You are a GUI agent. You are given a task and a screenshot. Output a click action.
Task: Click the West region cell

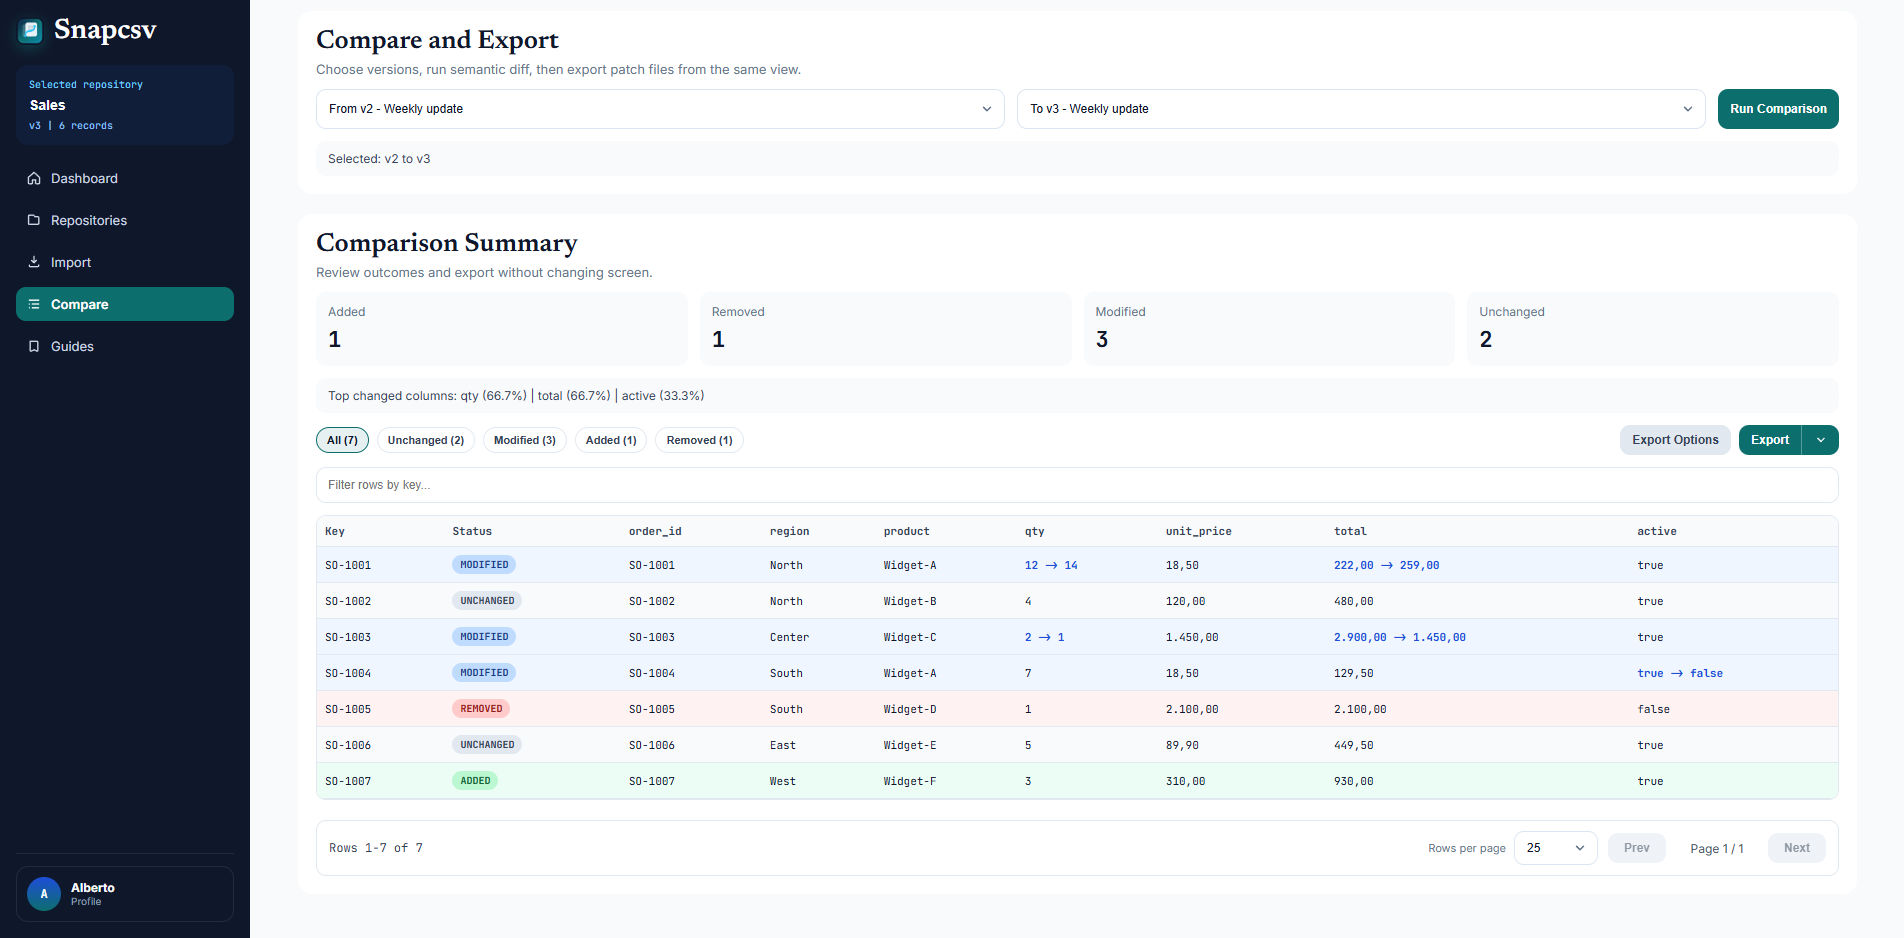[x=783, y=781]
